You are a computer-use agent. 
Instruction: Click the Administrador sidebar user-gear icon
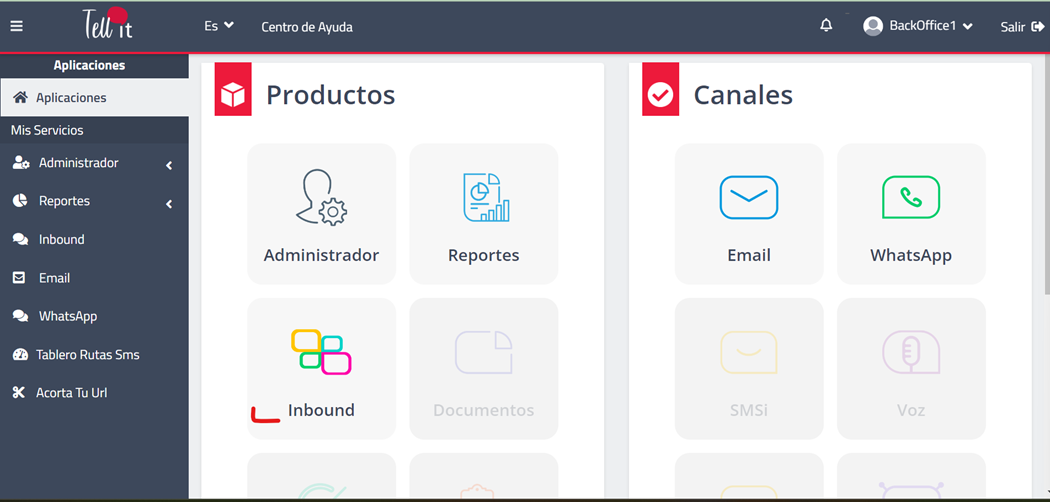click(x=21, y=163)
